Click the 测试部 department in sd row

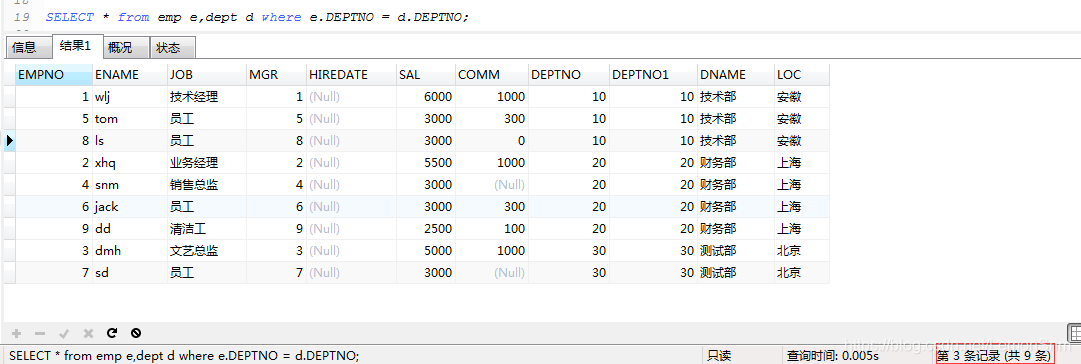(735, 273)
